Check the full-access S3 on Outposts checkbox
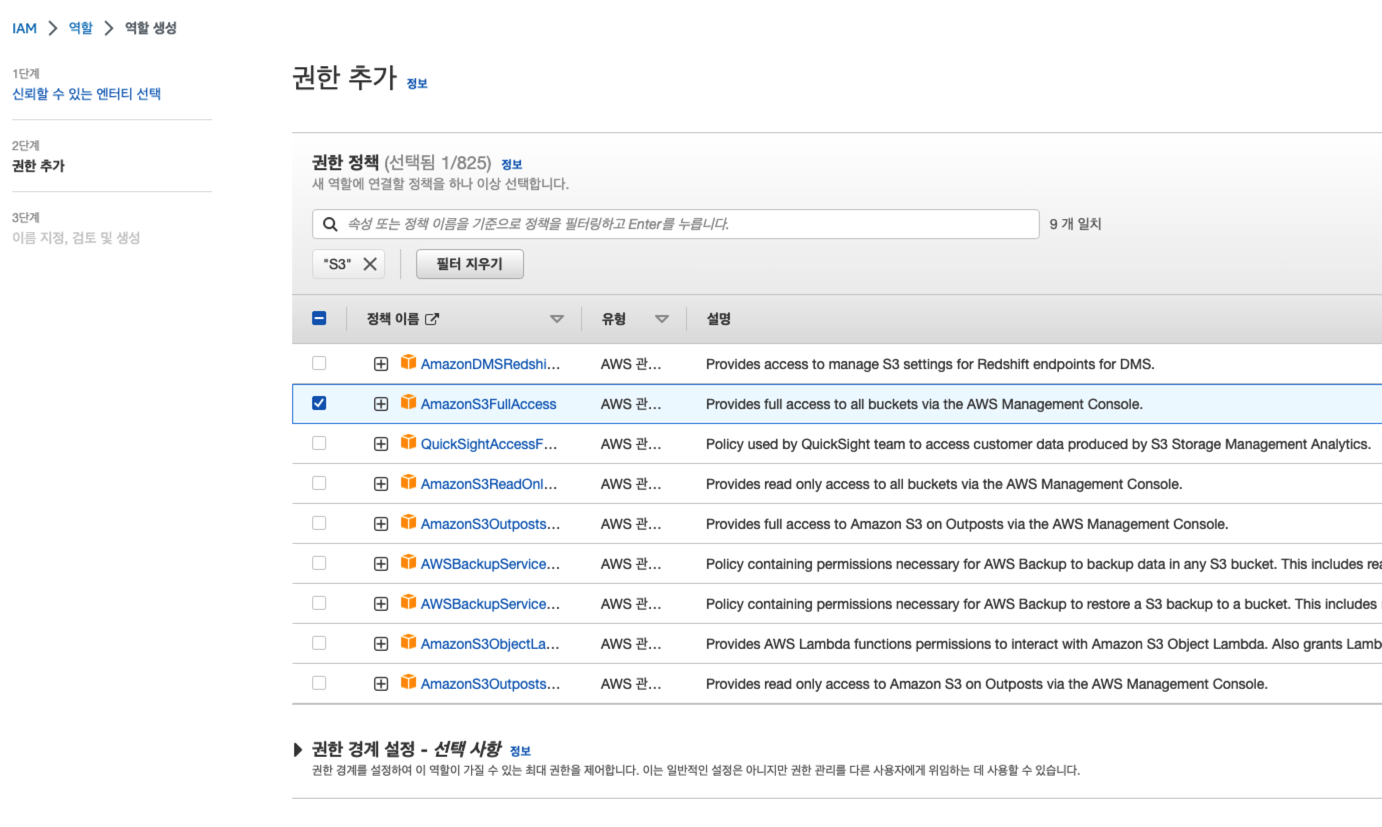1382x827 pixels. [319, 523]
